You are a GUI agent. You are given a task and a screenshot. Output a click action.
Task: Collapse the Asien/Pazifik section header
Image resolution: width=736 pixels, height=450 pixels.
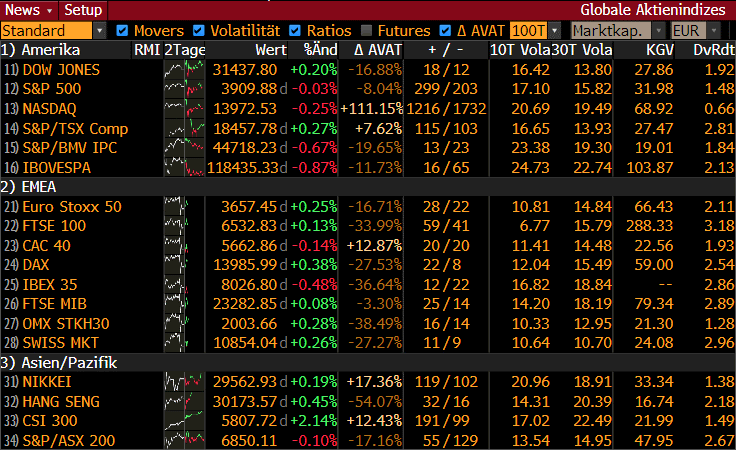pyautogui.click(x=59, y=363)
